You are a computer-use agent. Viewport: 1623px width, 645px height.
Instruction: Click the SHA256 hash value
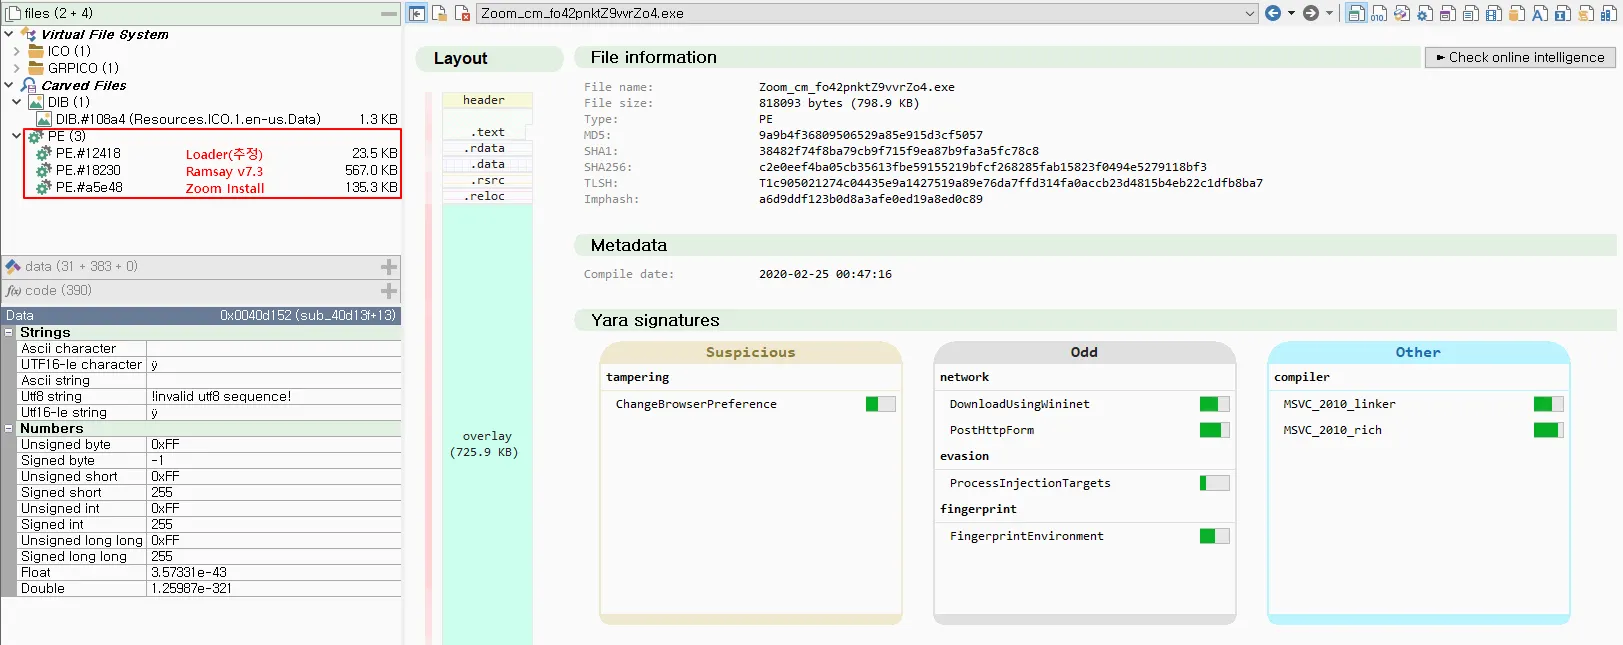(x=983, y=167)
